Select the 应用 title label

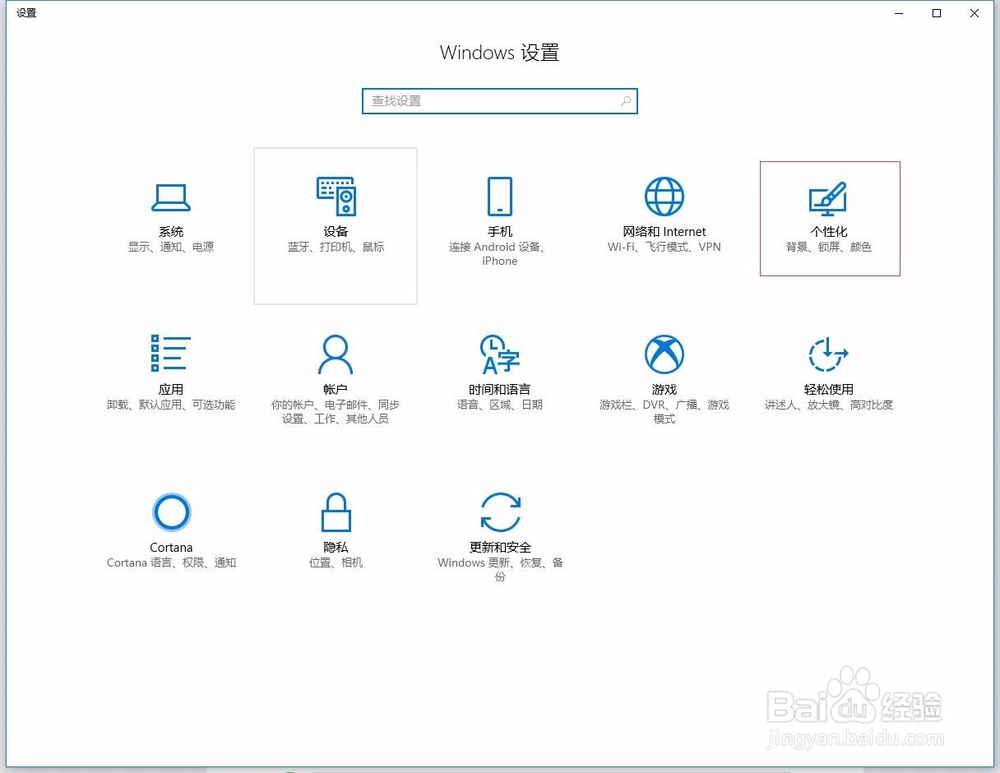[171, 389]
